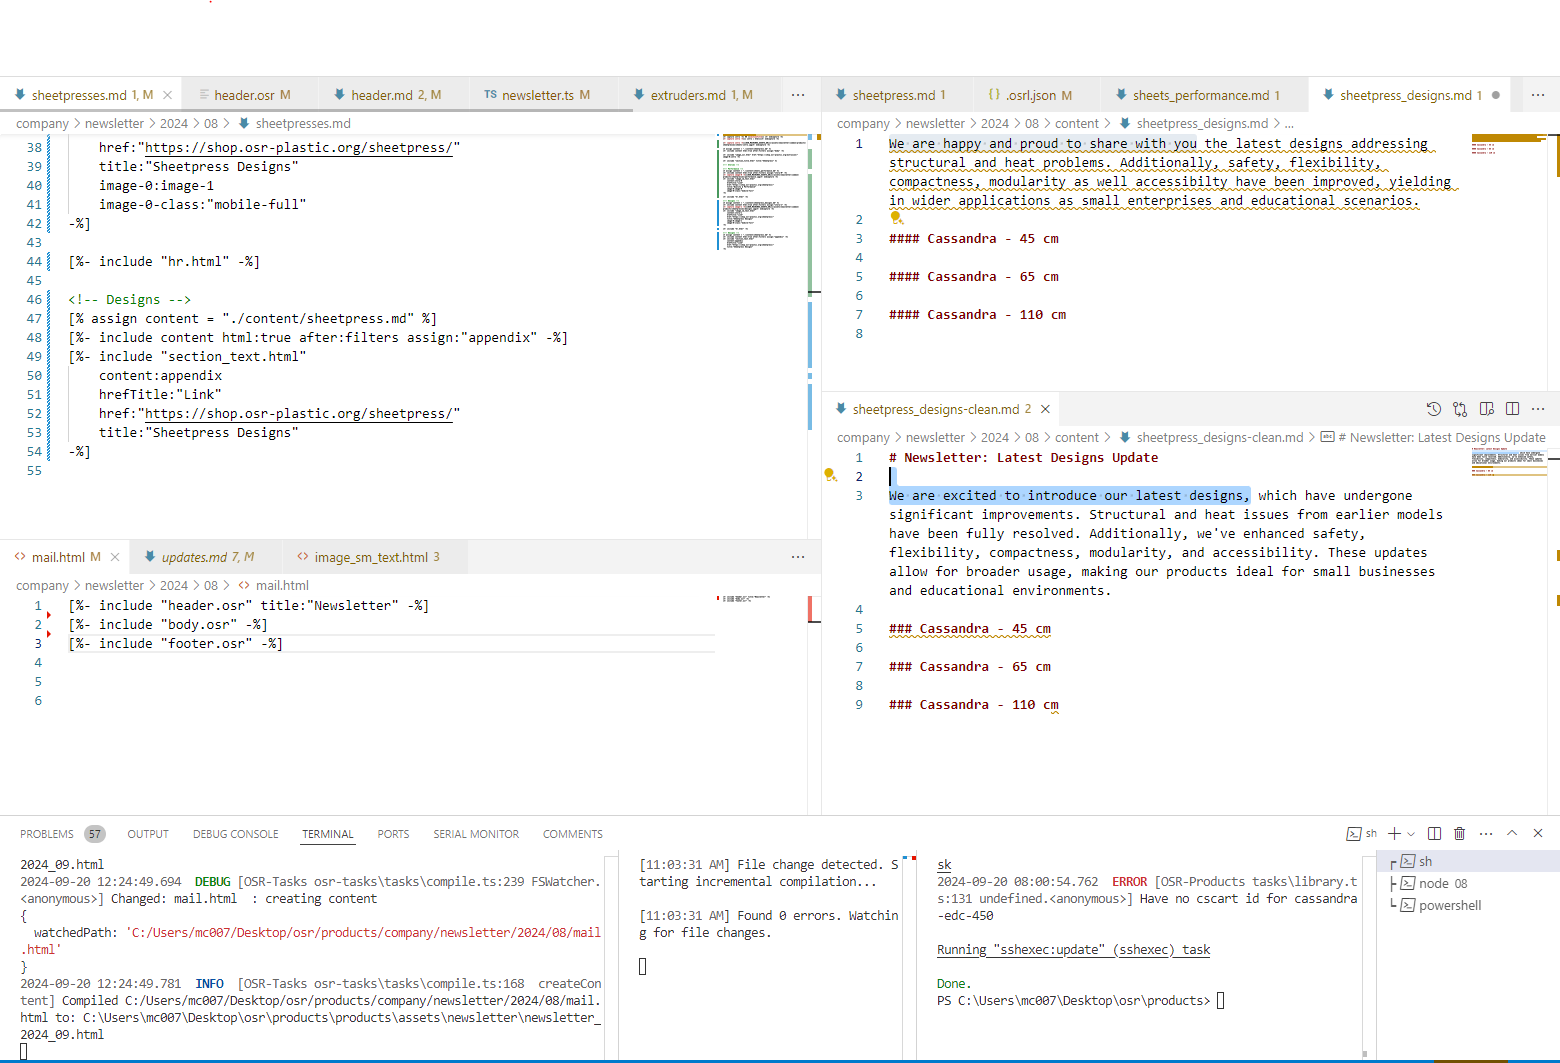Split the sheetpress_designs-clean.md editor right
Viewport: 1560px width, 1063px height.
point(1512,409)
